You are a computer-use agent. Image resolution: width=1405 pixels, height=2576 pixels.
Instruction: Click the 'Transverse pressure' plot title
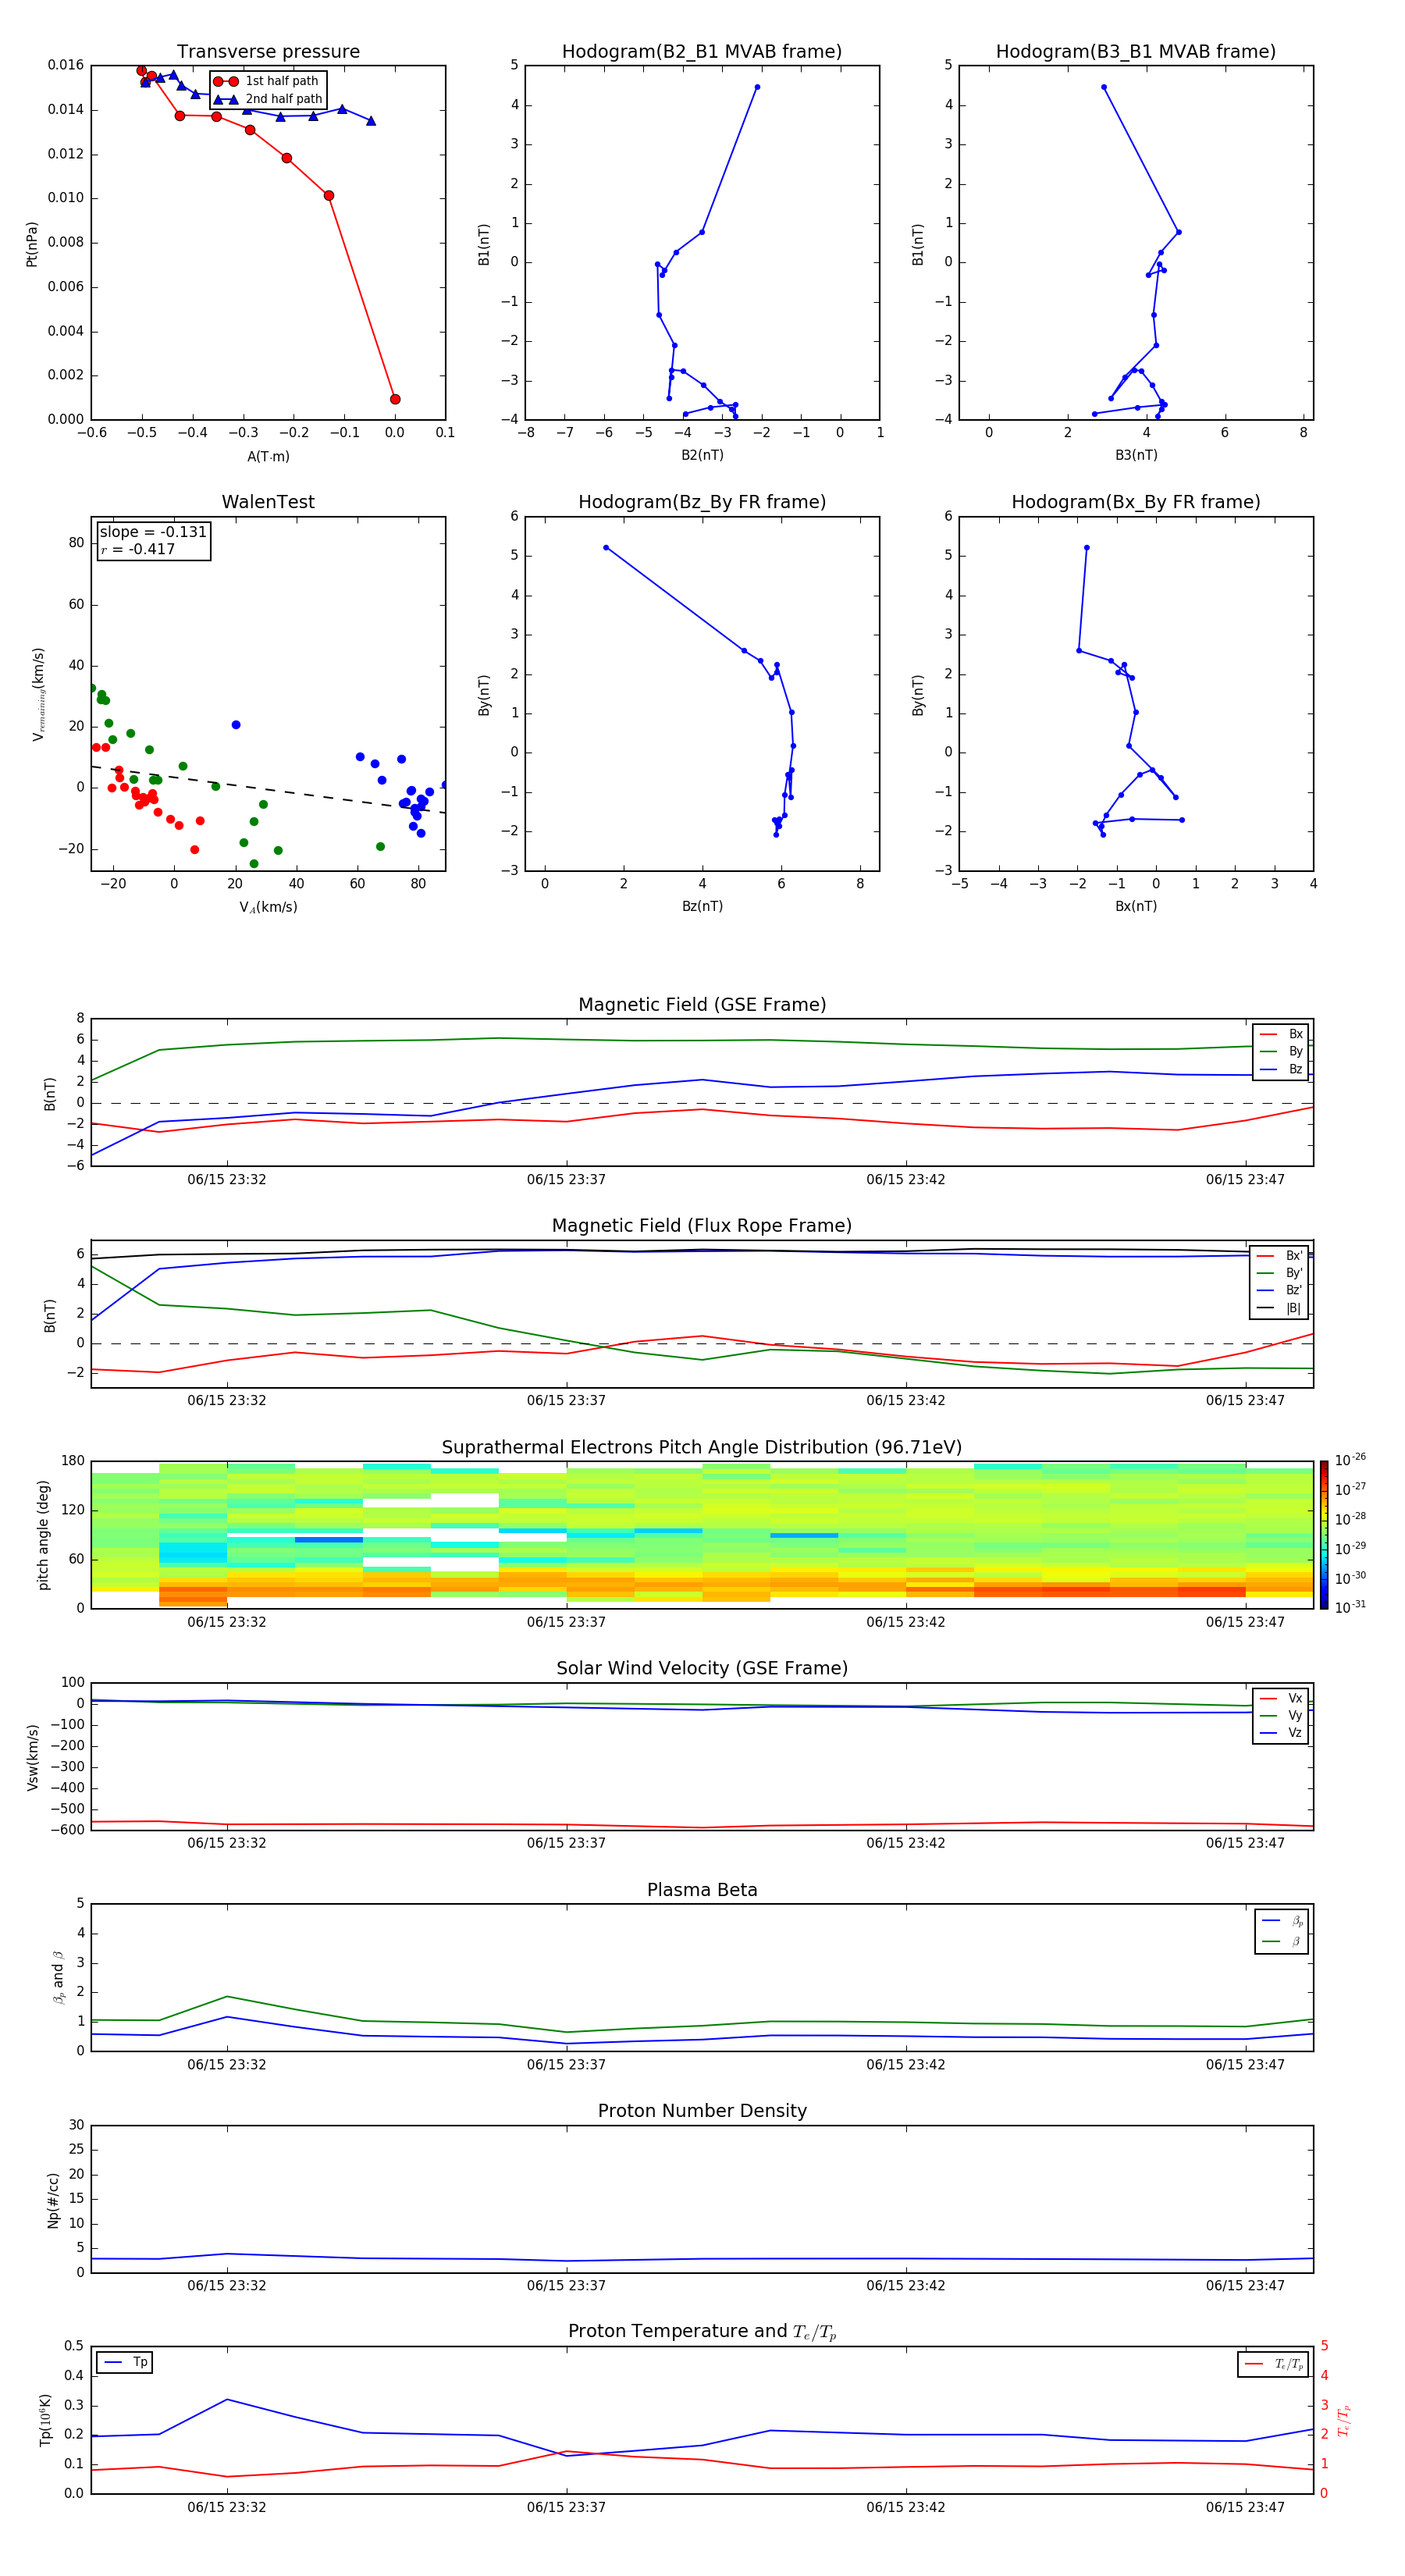point(268,52)
